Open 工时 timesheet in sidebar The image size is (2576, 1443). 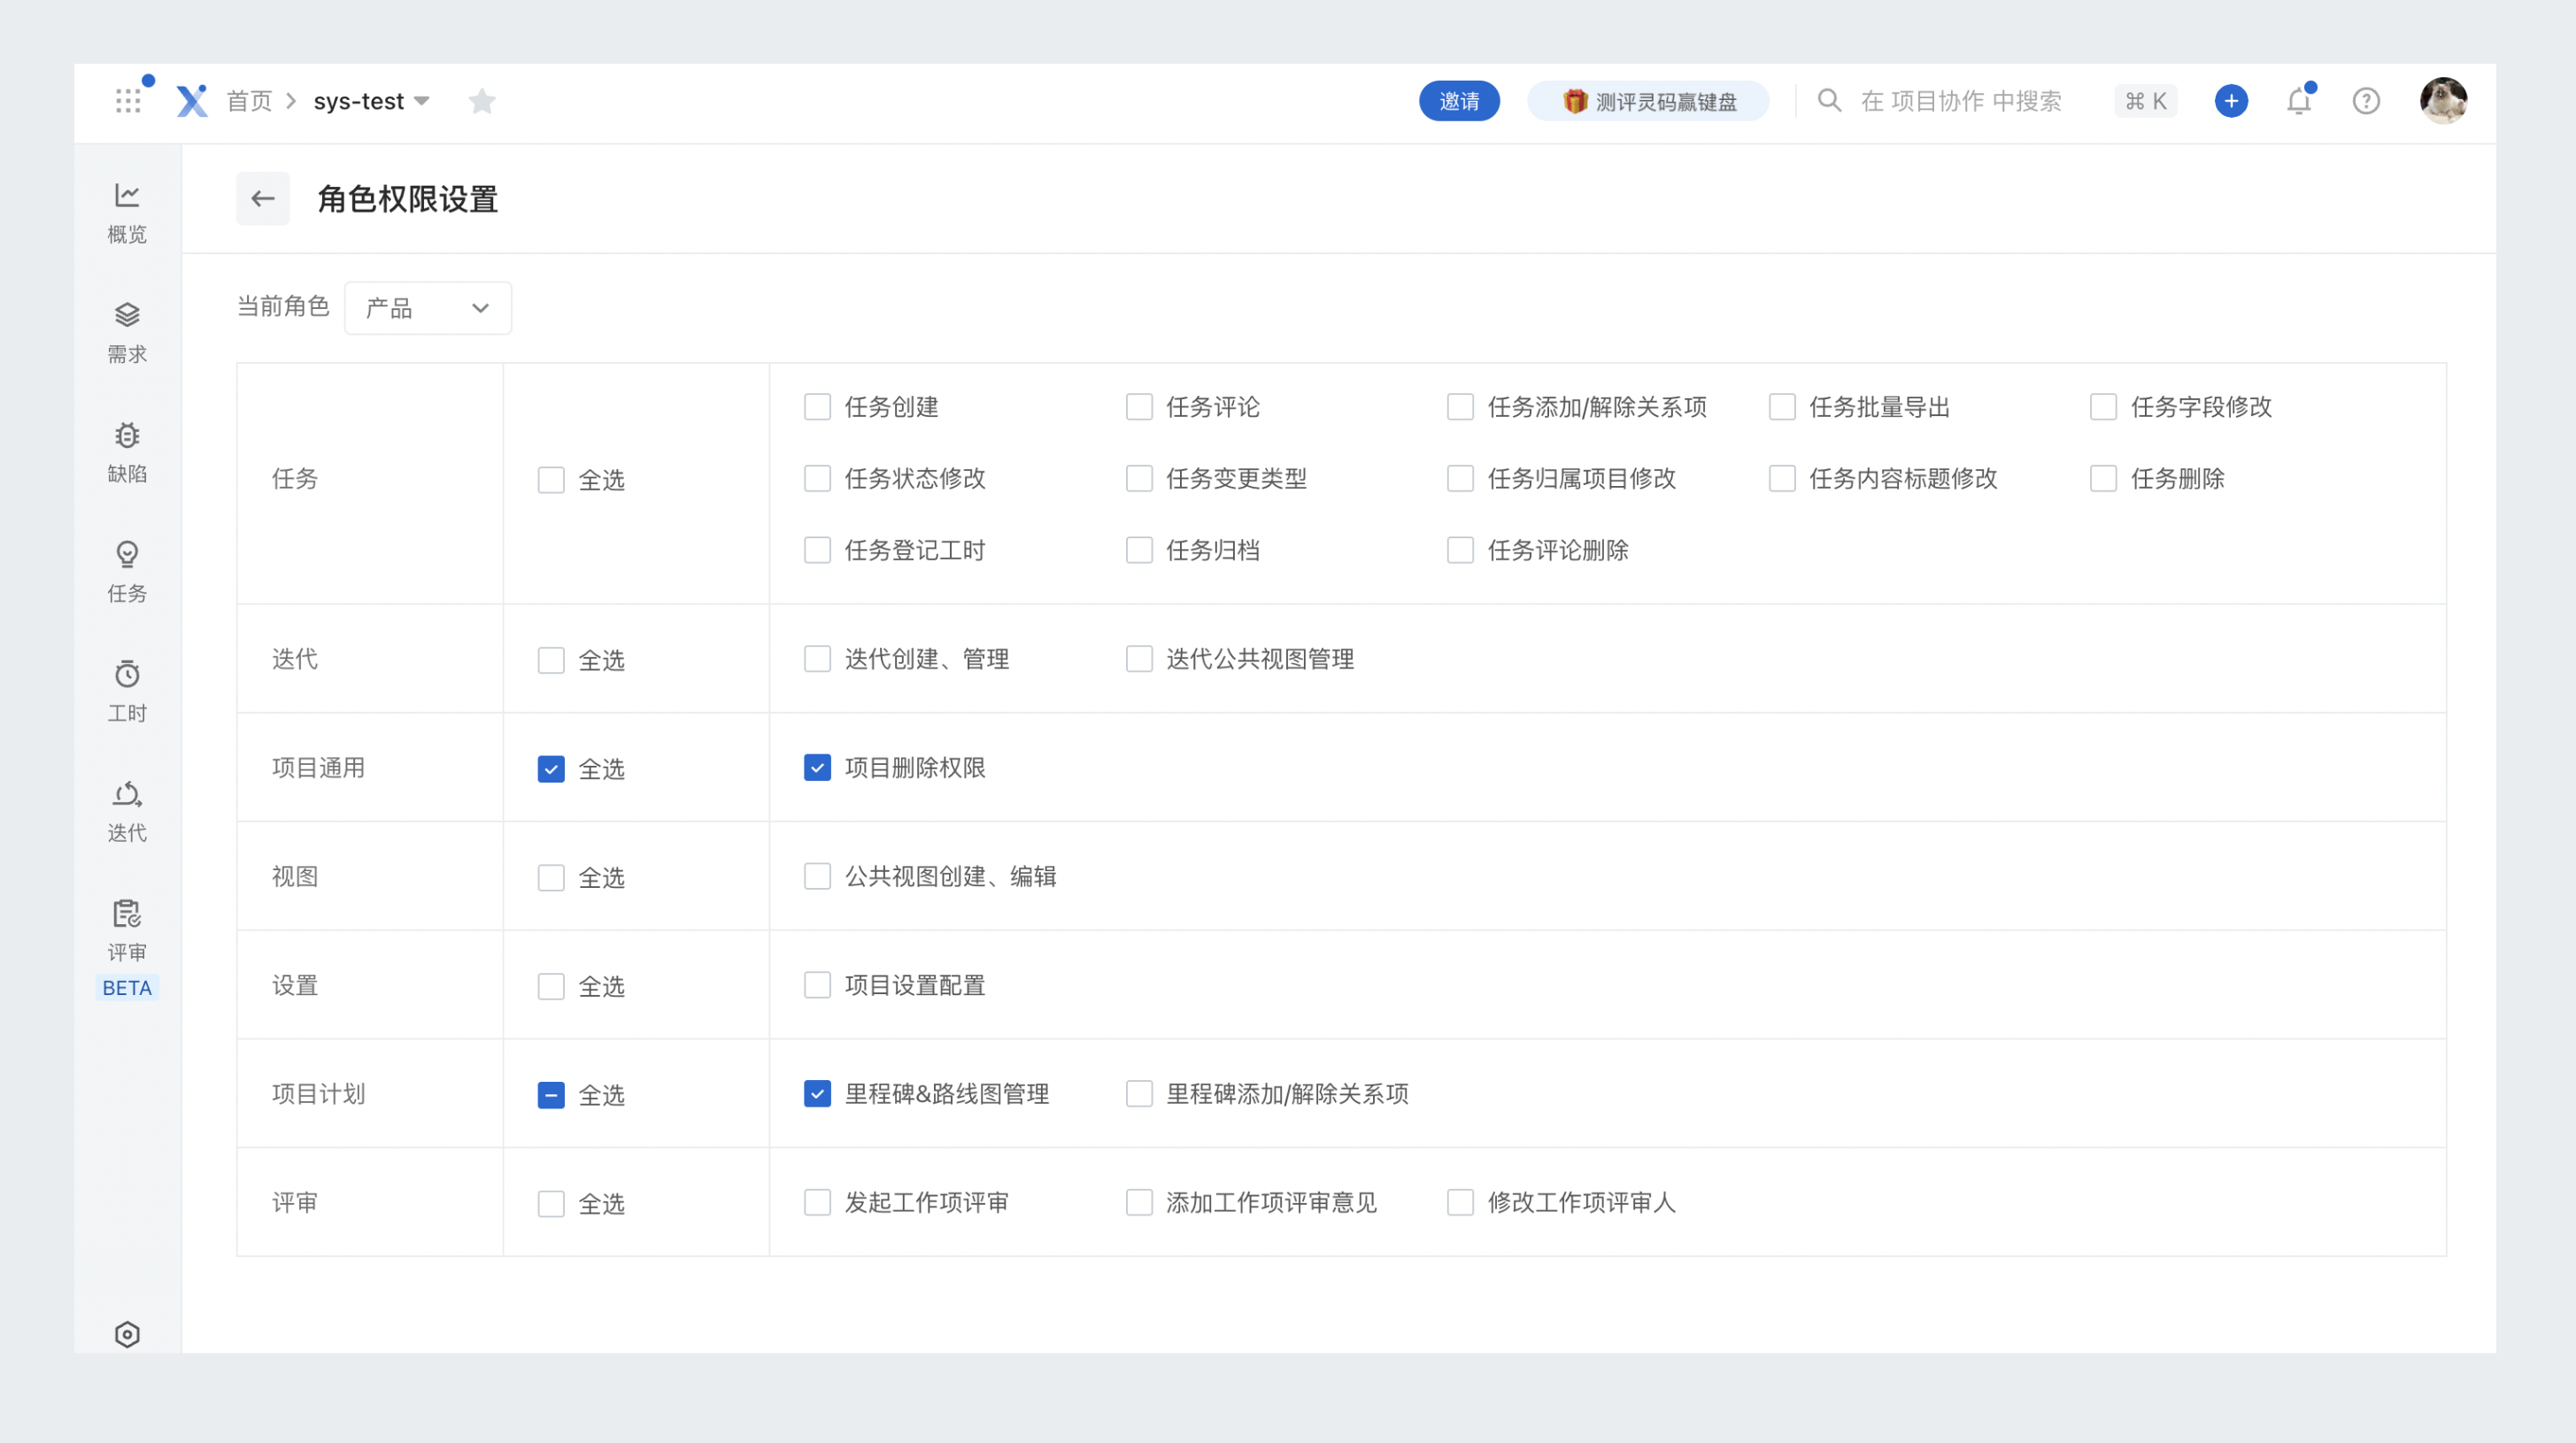127,692
